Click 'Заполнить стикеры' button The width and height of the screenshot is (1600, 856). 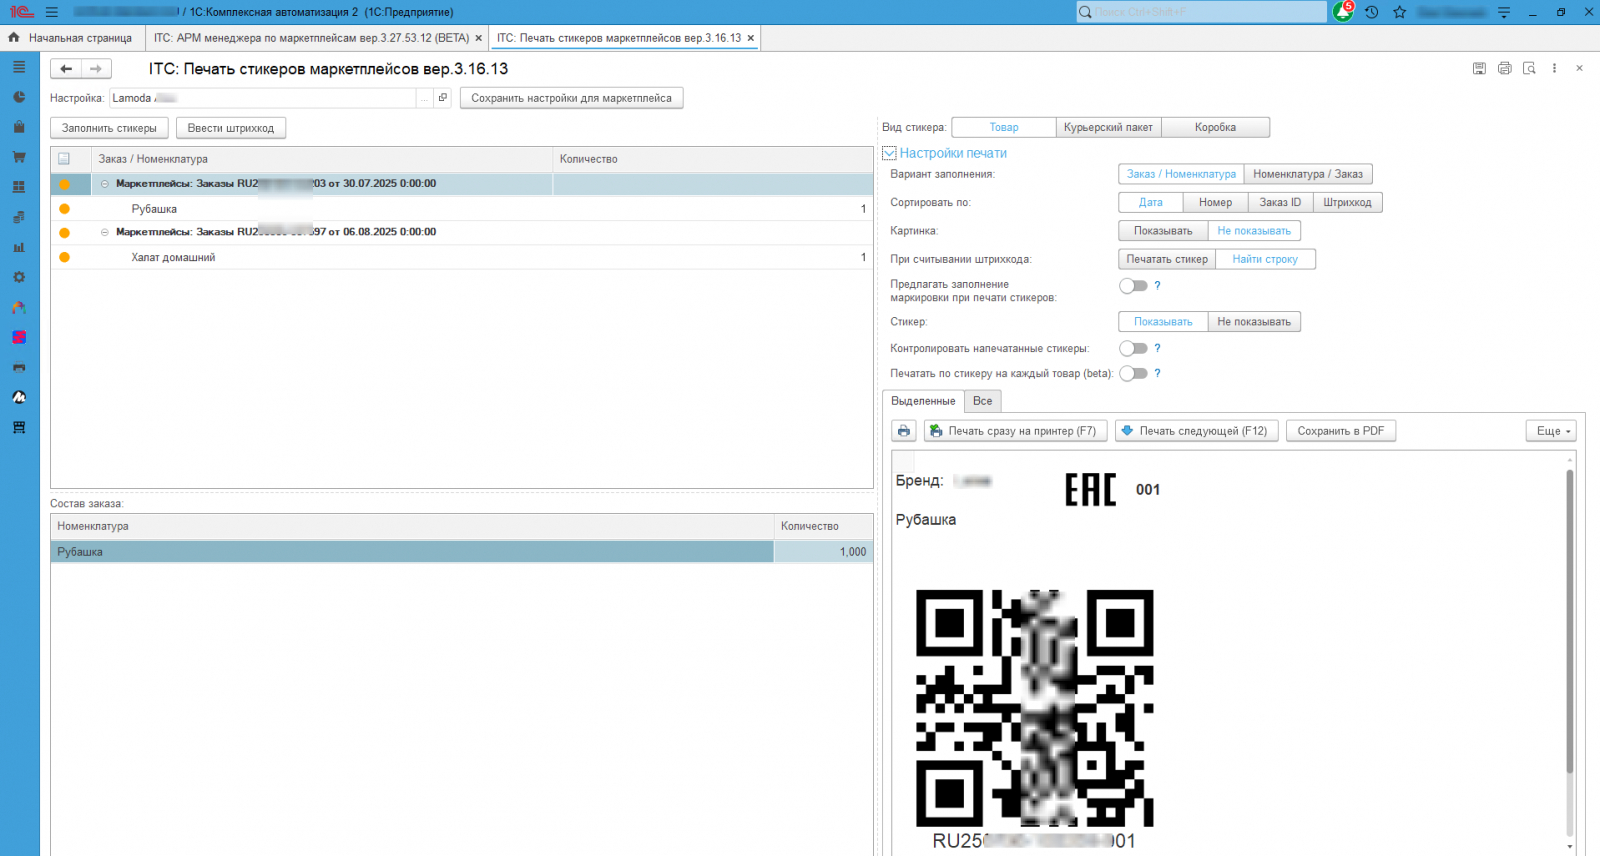[109, 128]
